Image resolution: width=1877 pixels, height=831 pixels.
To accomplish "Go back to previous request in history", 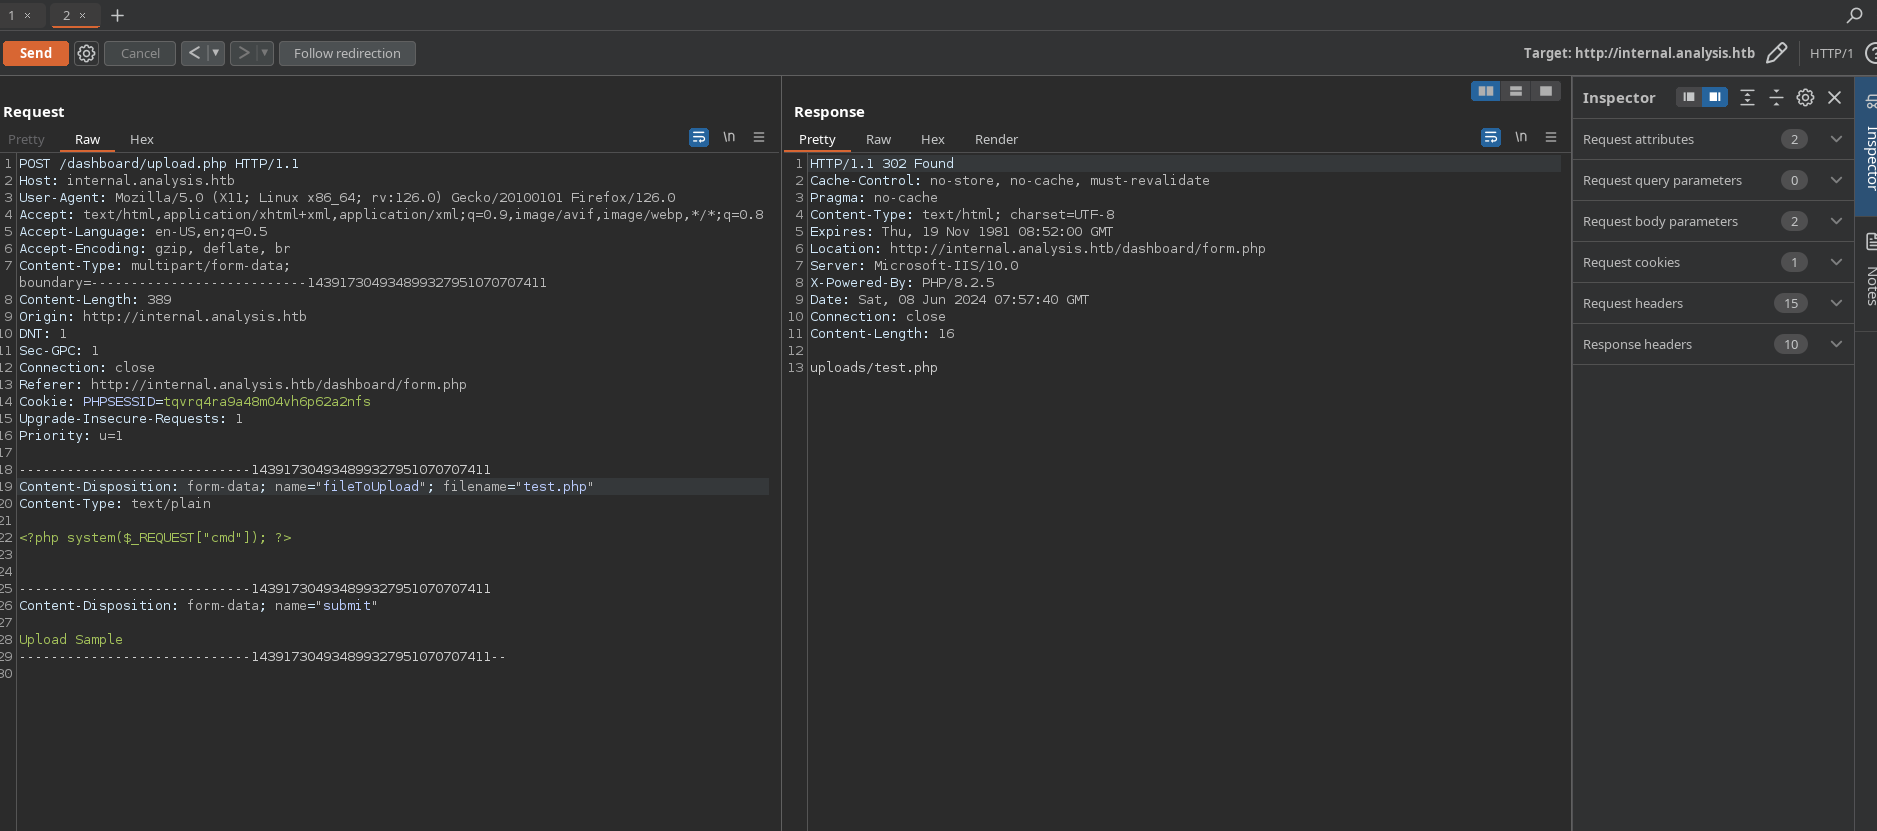I will (x=194, y=53).
